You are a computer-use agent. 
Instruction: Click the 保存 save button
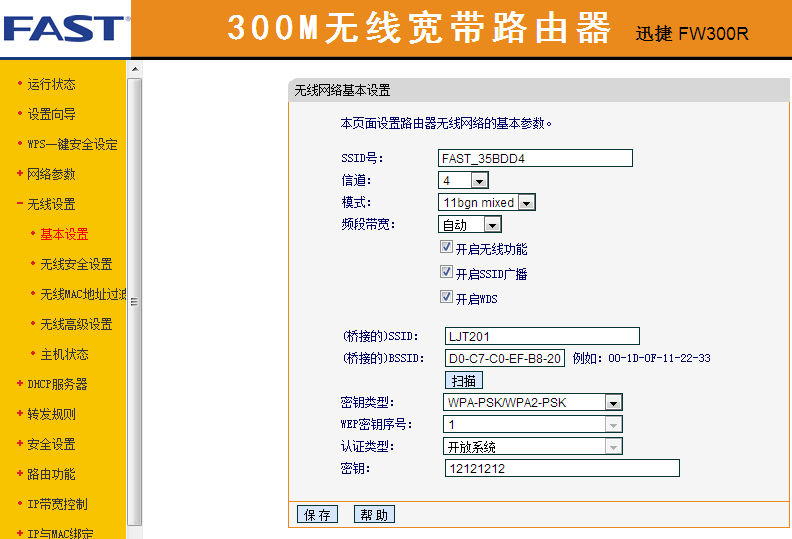(x=317, y=514)
